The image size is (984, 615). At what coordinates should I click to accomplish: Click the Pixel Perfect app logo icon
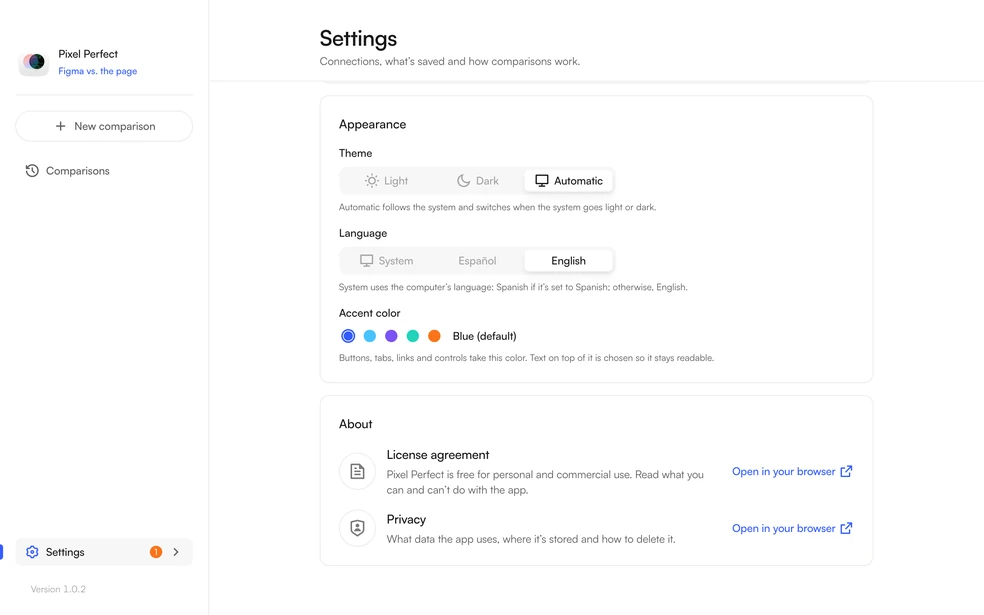[x=34, y=62]
